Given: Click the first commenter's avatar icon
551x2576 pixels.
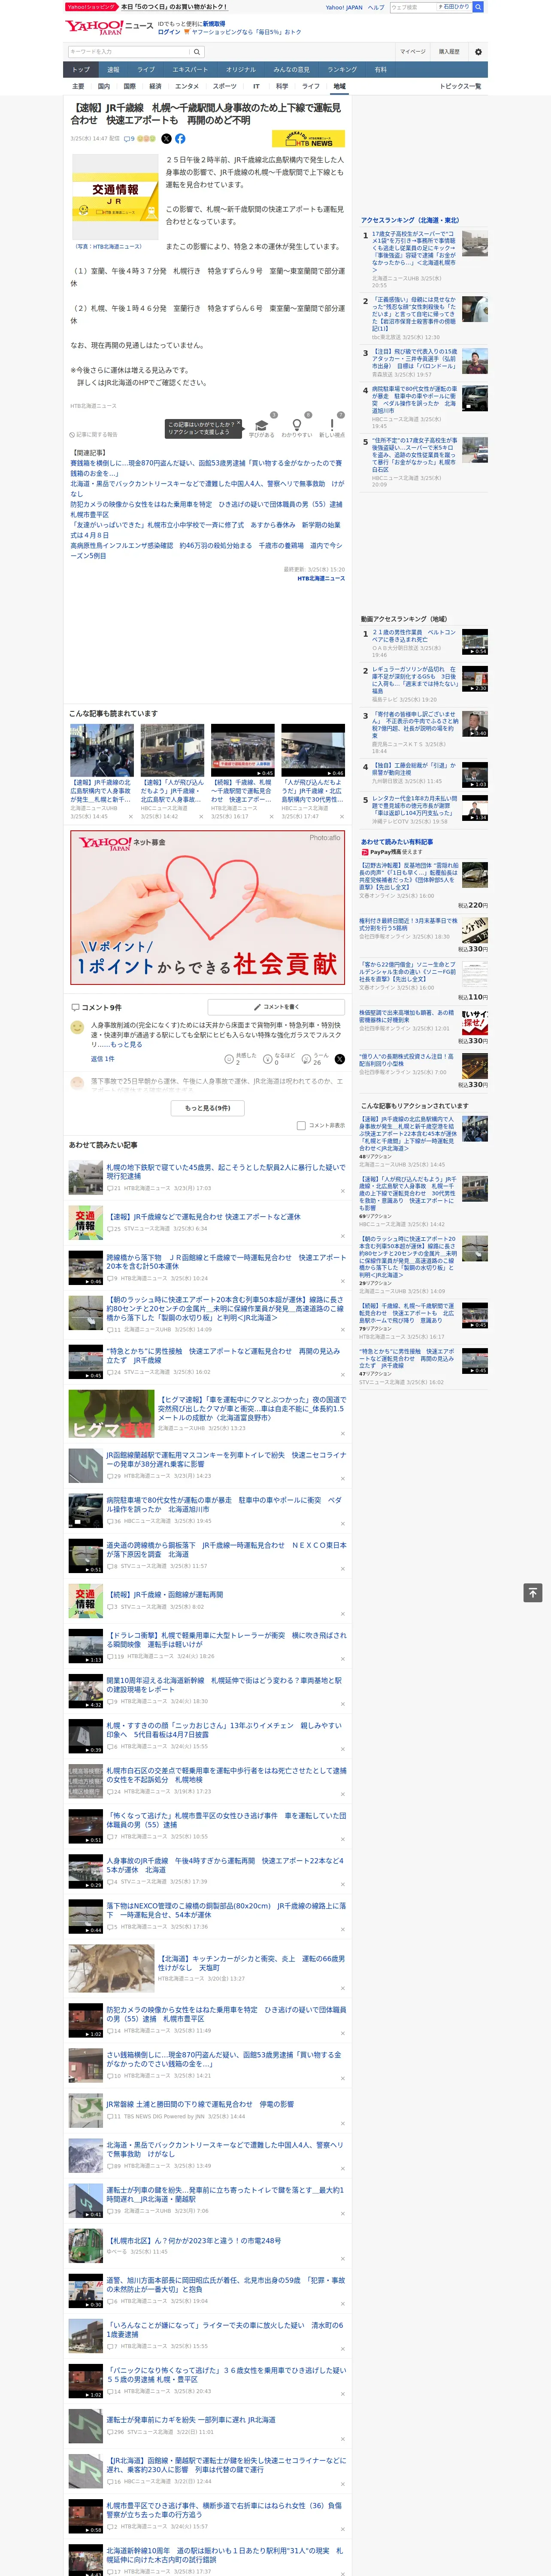Looking at the screenshot, I should click(77, 1027).
